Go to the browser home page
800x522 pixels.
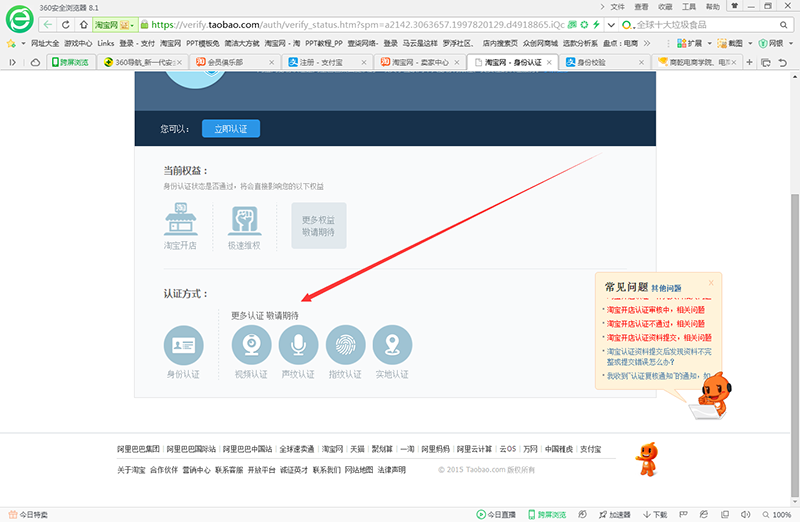click(83, 24)
